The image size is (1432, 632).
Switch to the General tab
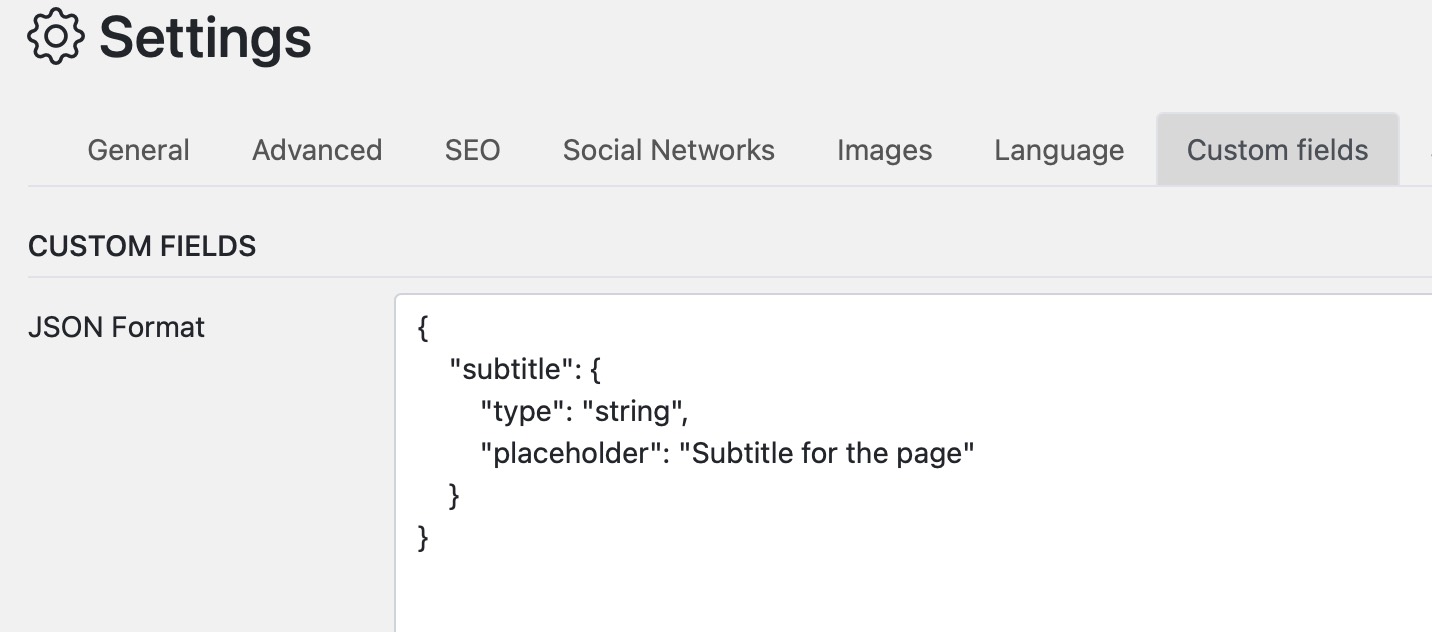[x=138, y=150]
